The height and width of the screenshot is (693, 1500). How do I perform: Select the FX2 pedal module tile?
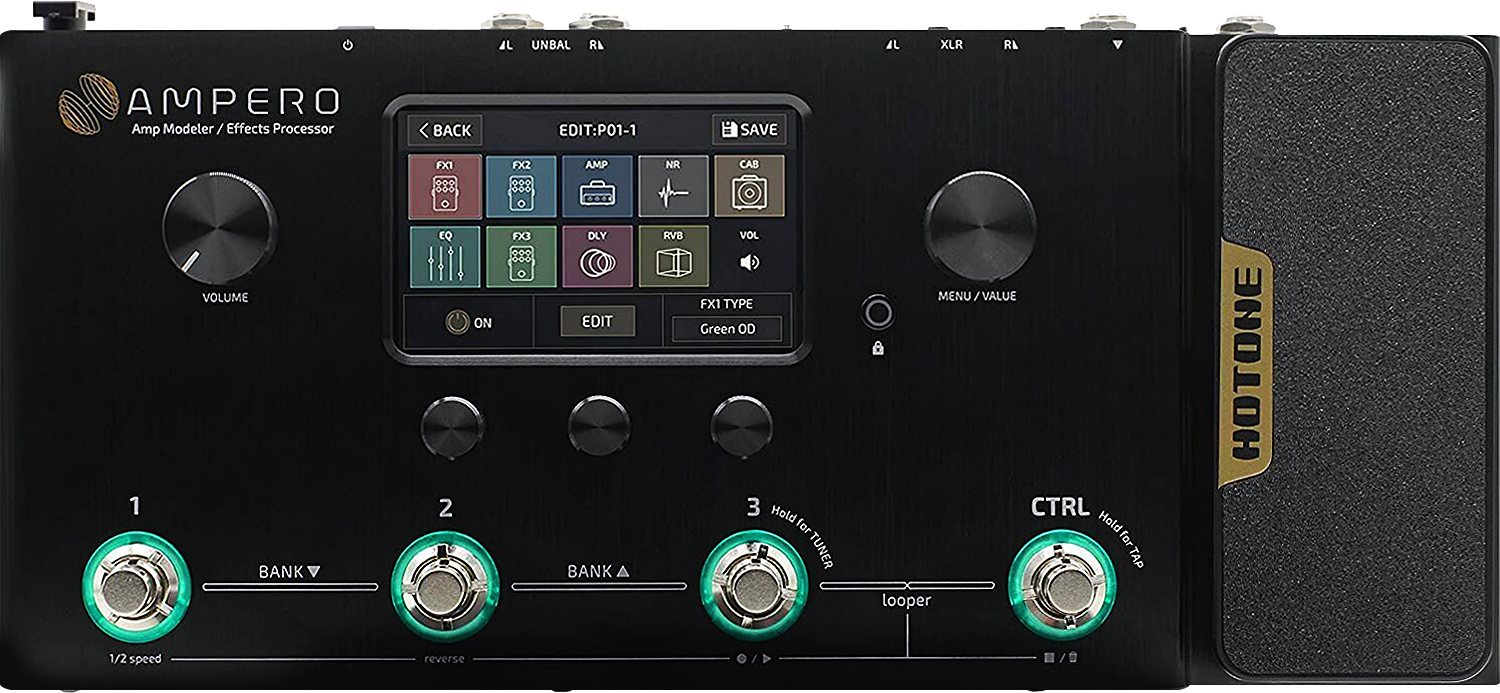tap(521, 186)
